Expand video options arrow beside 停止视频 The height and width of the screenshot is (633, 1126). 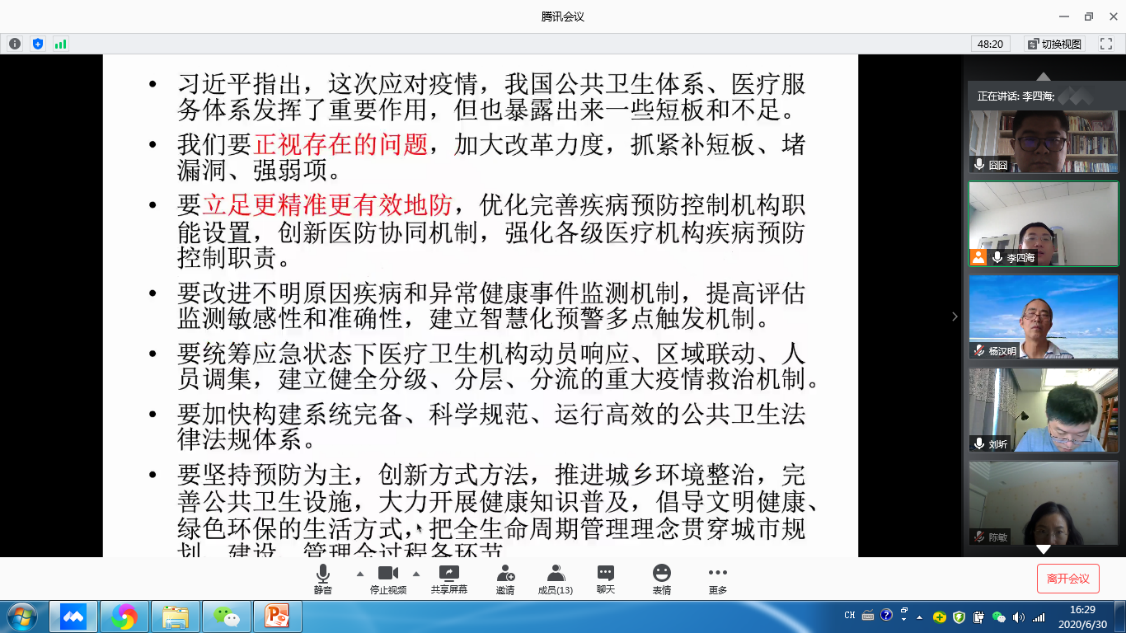pyautogui.click(x=416, y=574)
